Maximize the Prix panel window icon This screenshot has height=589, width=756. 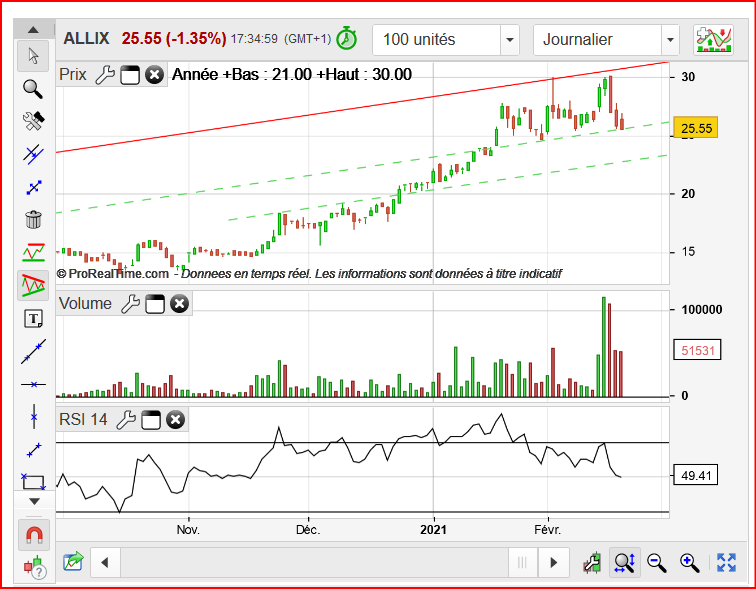point(130,75)
